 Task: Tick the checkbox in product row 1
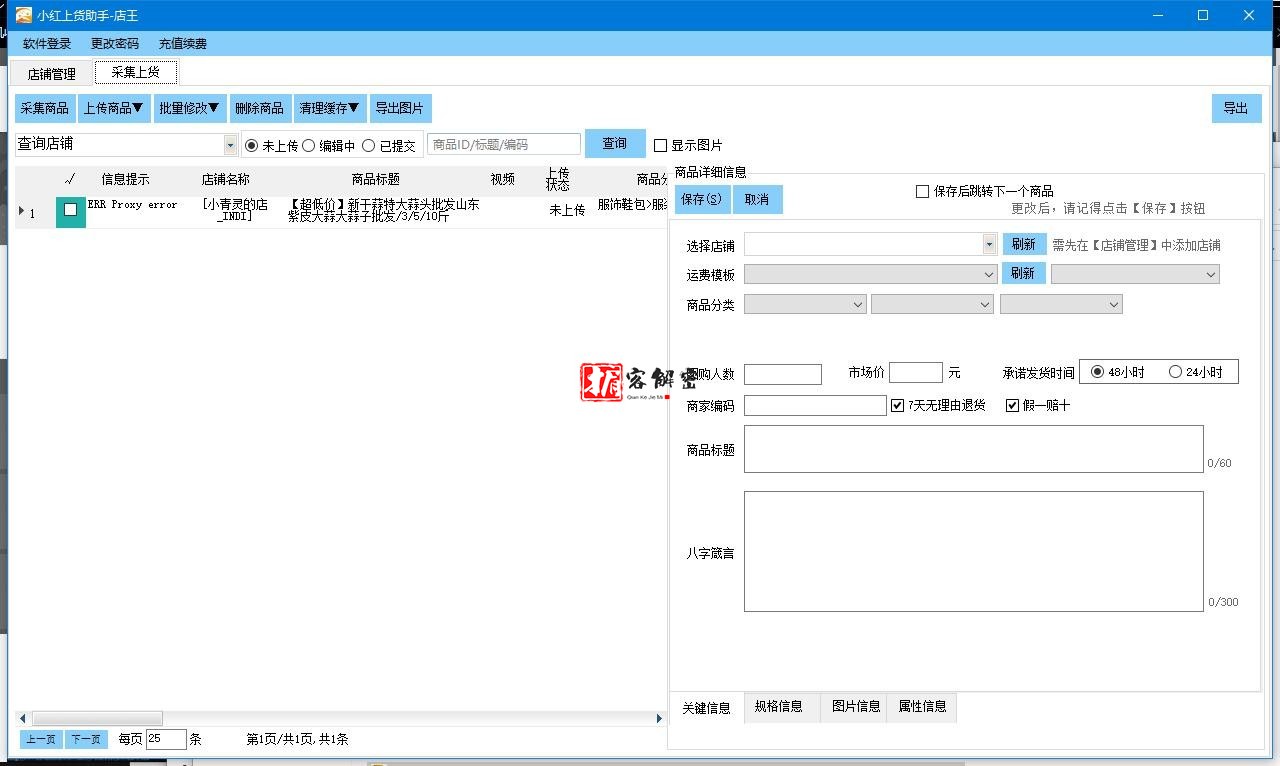70,210
